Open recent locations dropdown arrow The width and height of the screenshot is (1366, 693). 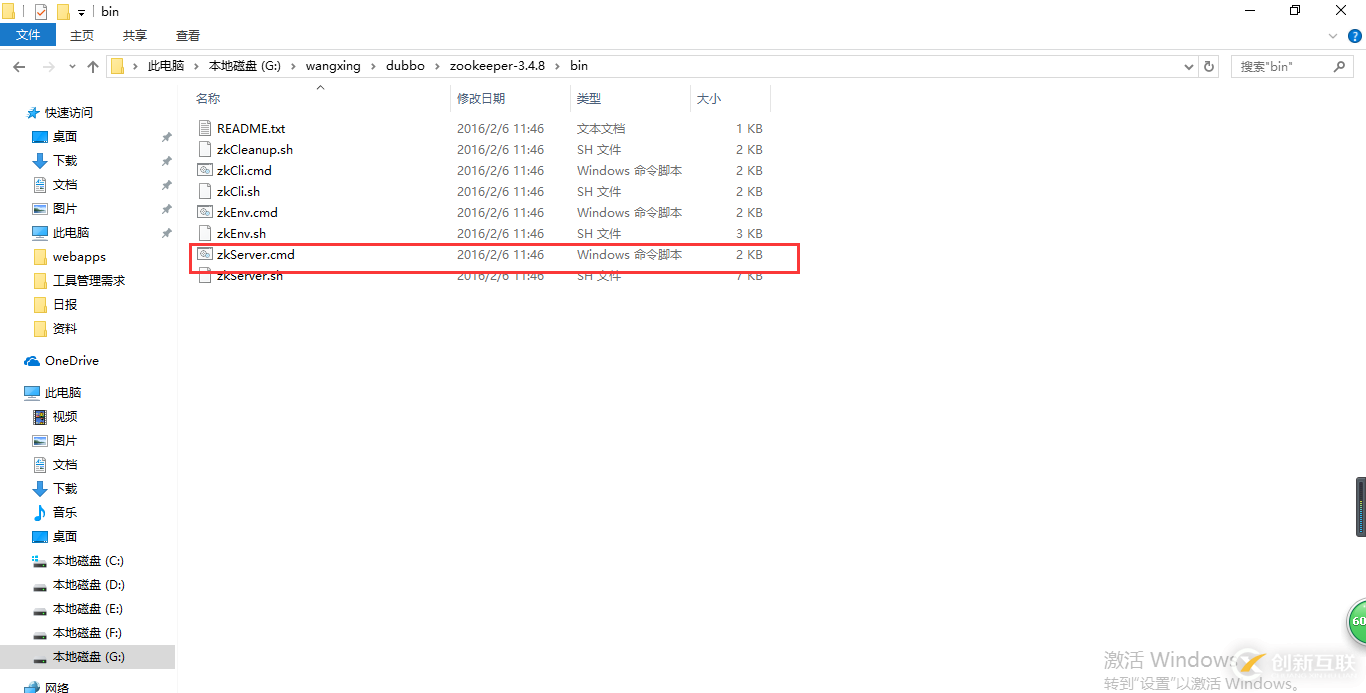coord(72,66)
